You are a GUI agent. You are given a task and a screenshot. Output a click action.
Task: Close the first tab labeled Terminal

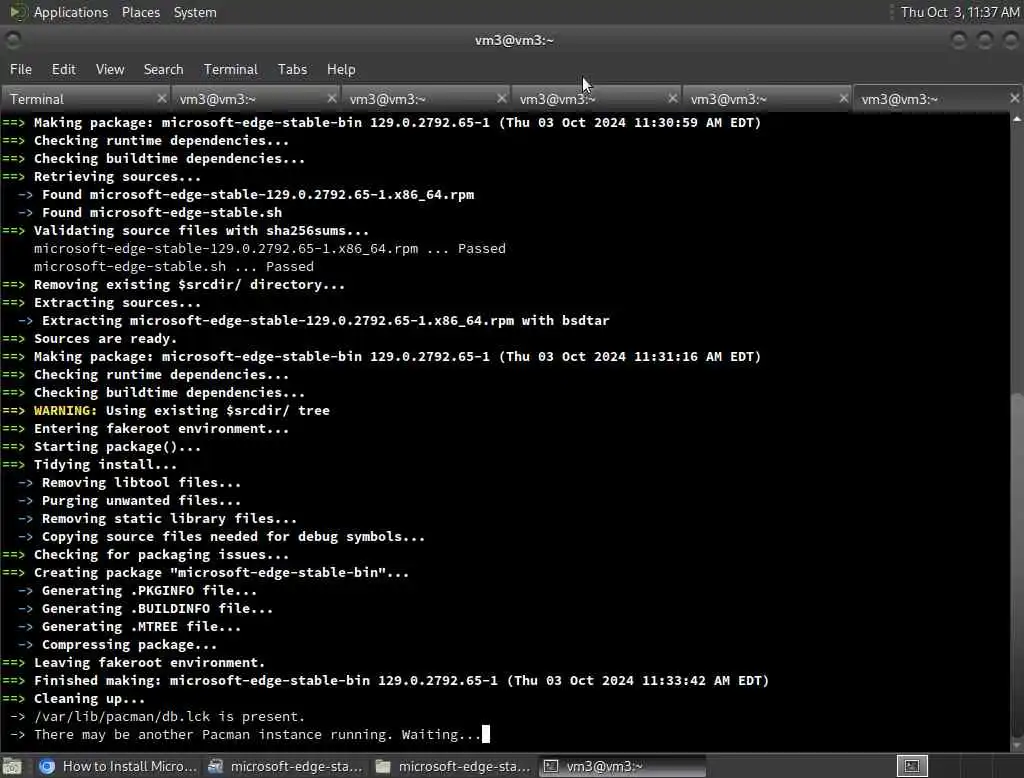162,98
